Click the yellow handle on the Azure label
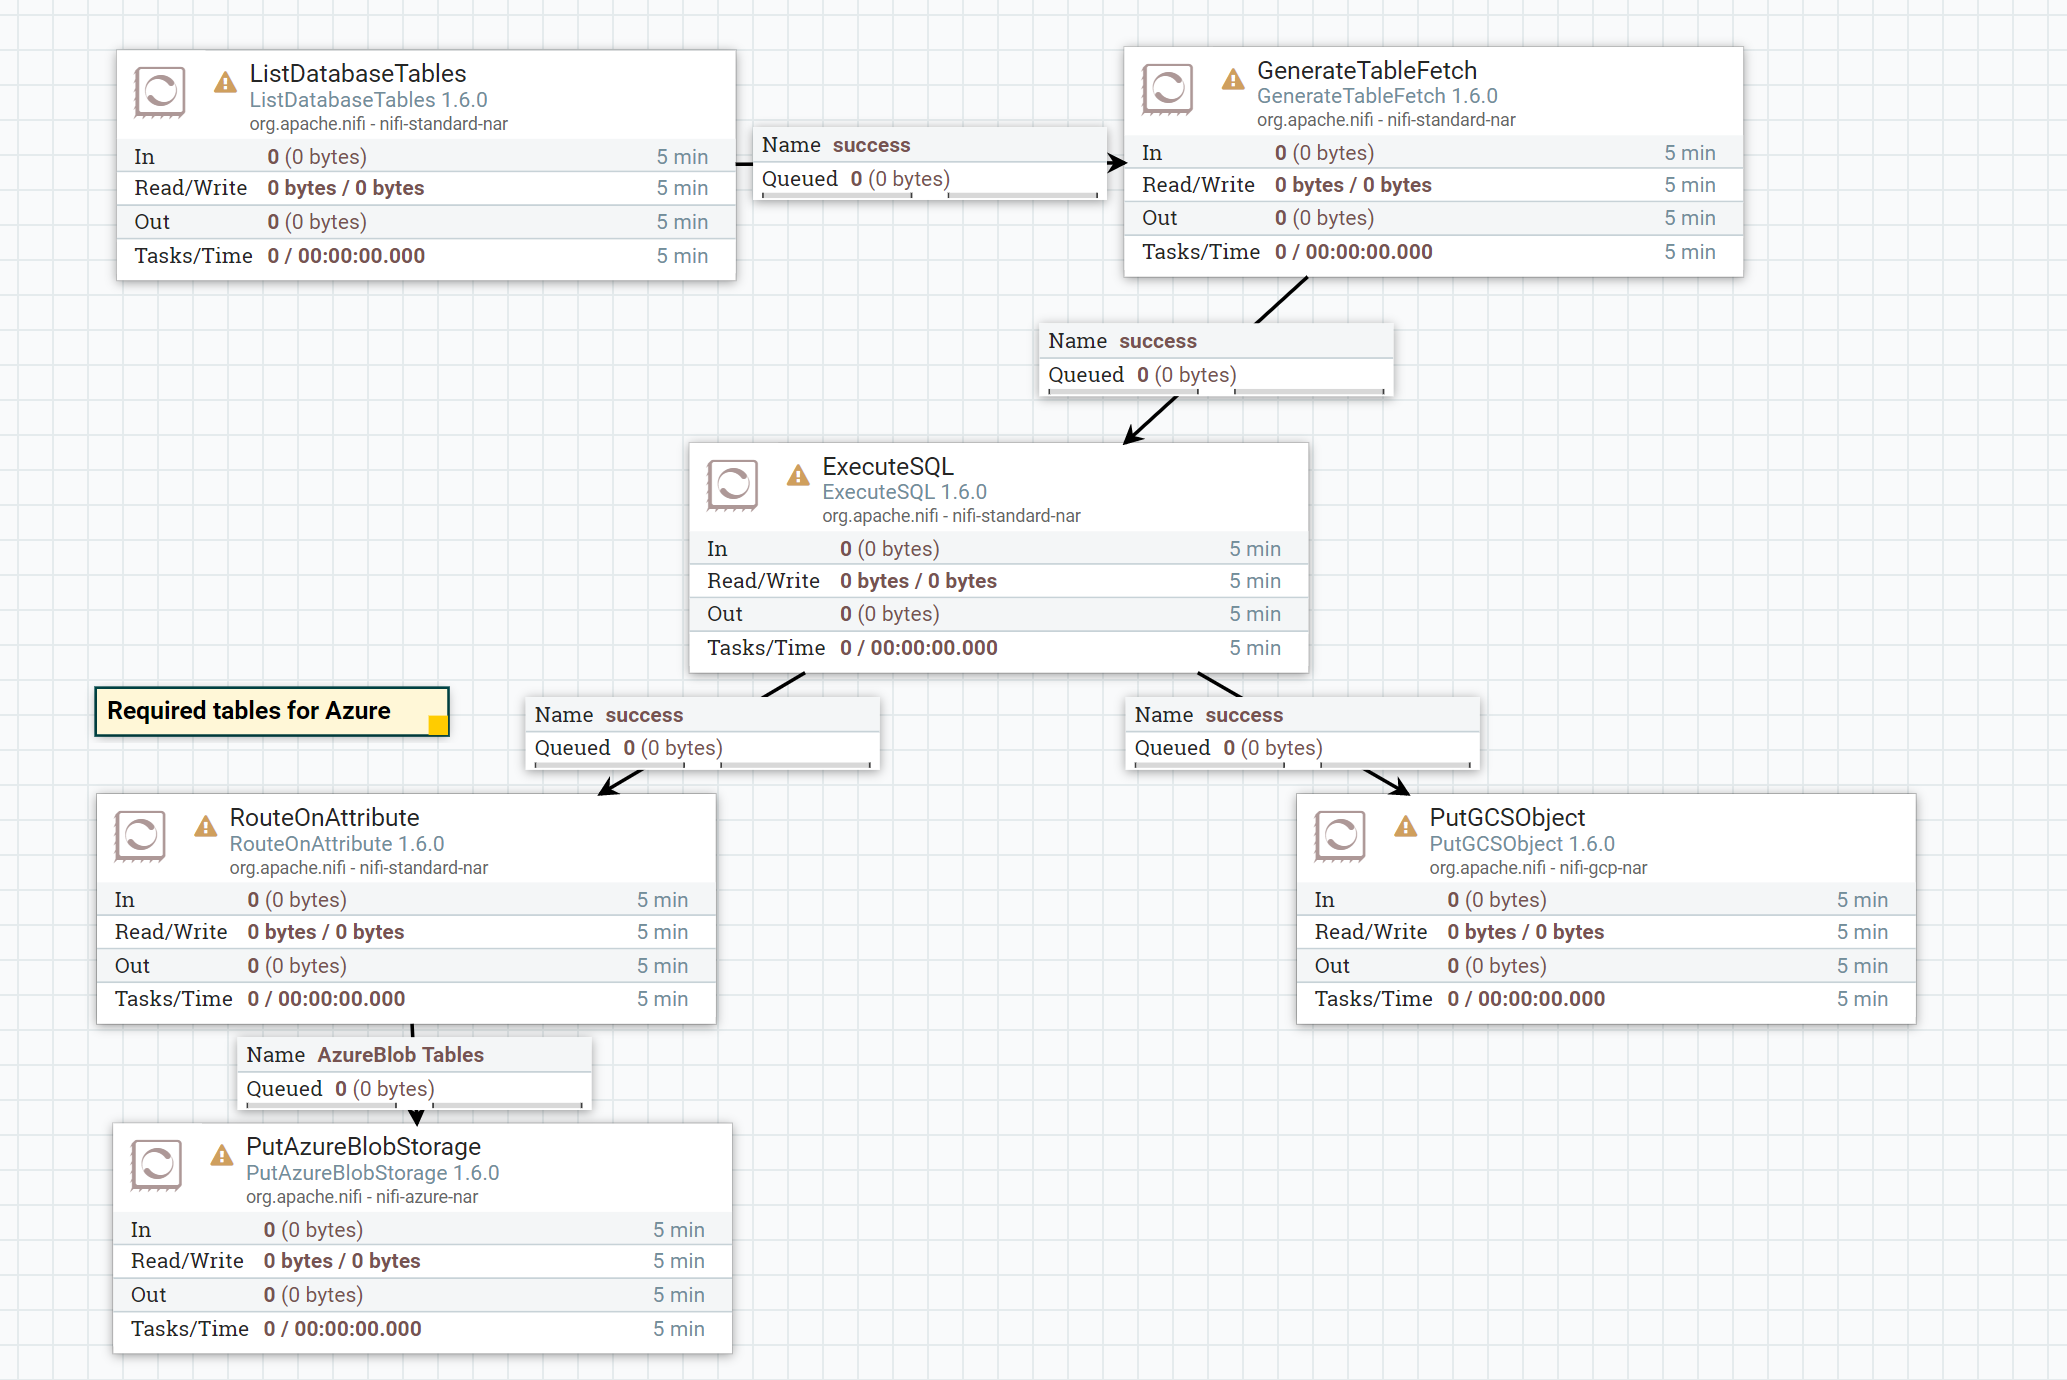The height and width of the screenshot is (1380, 2067). [x=440, y=726]
